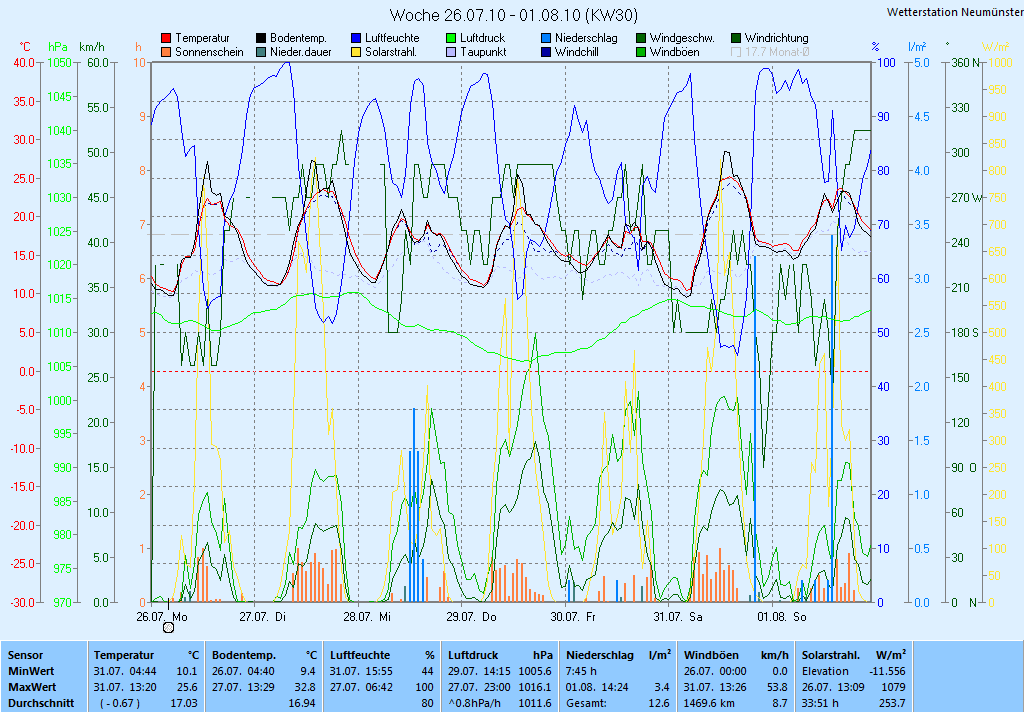
Task: Select the Sensor column header in table
Action: [x=27, y=655]
